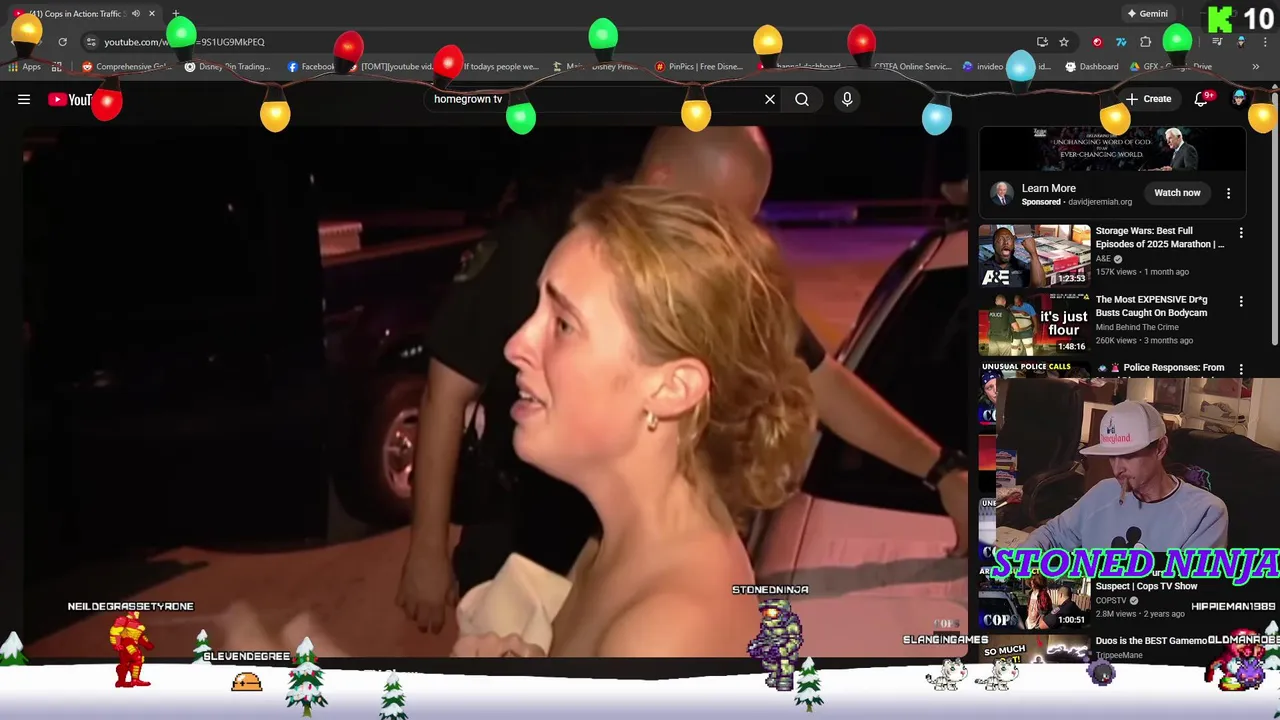This screenshot has width=1280, height=720.
Task: Open the Chrome three-dot menu
Action: click(x=1265, y=42)
